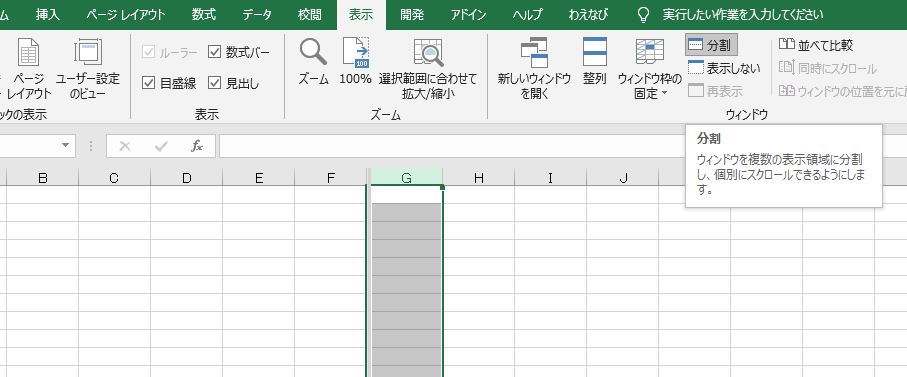Arrange all windows (整列)
The height and width of the screenshot is (377, 907).
coord(595,61)
